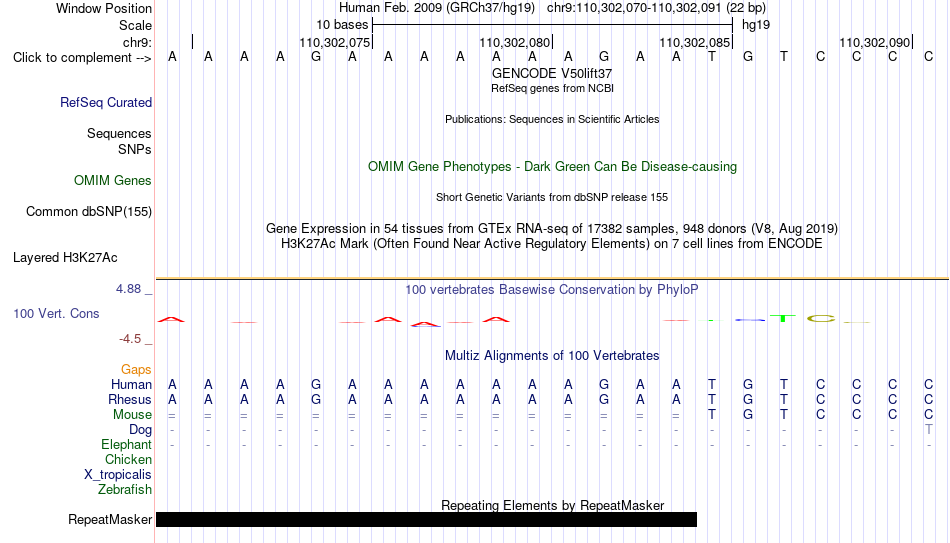Screen dimensions: 950x543
Task: Click the 100 Vert. Cons track label
Action: tap(56, 314)
